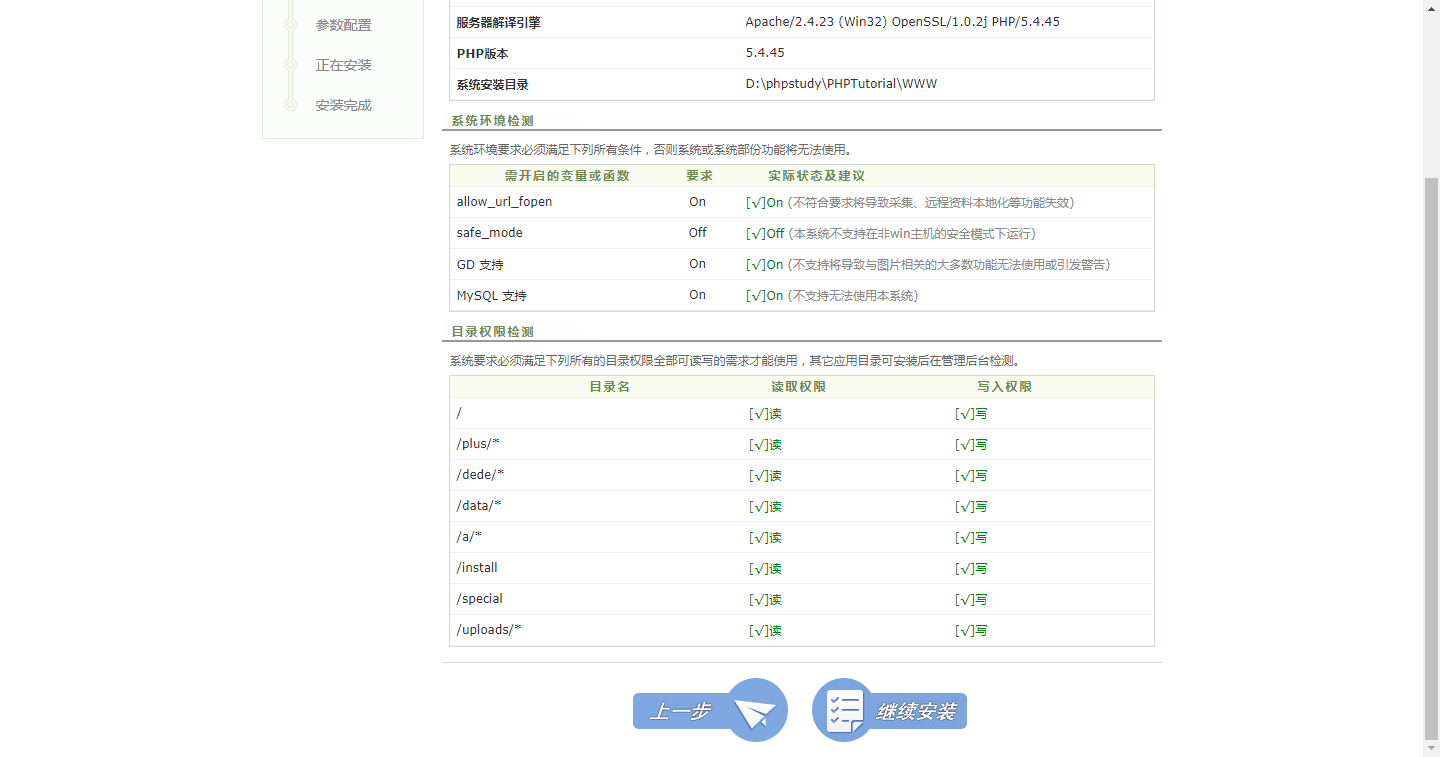Click the scrollbar down arrow
1440x757 pixels.
point(1431,748)
